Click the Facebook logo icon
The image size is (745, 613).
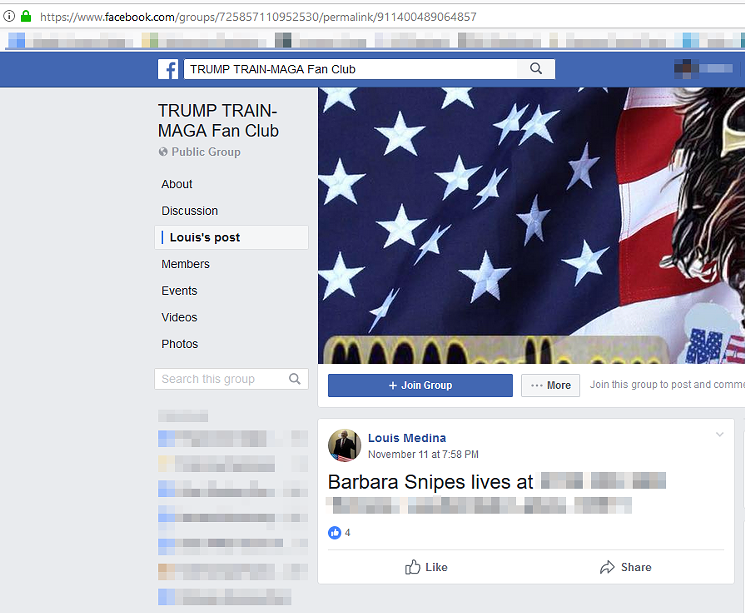tap(168, 69)
